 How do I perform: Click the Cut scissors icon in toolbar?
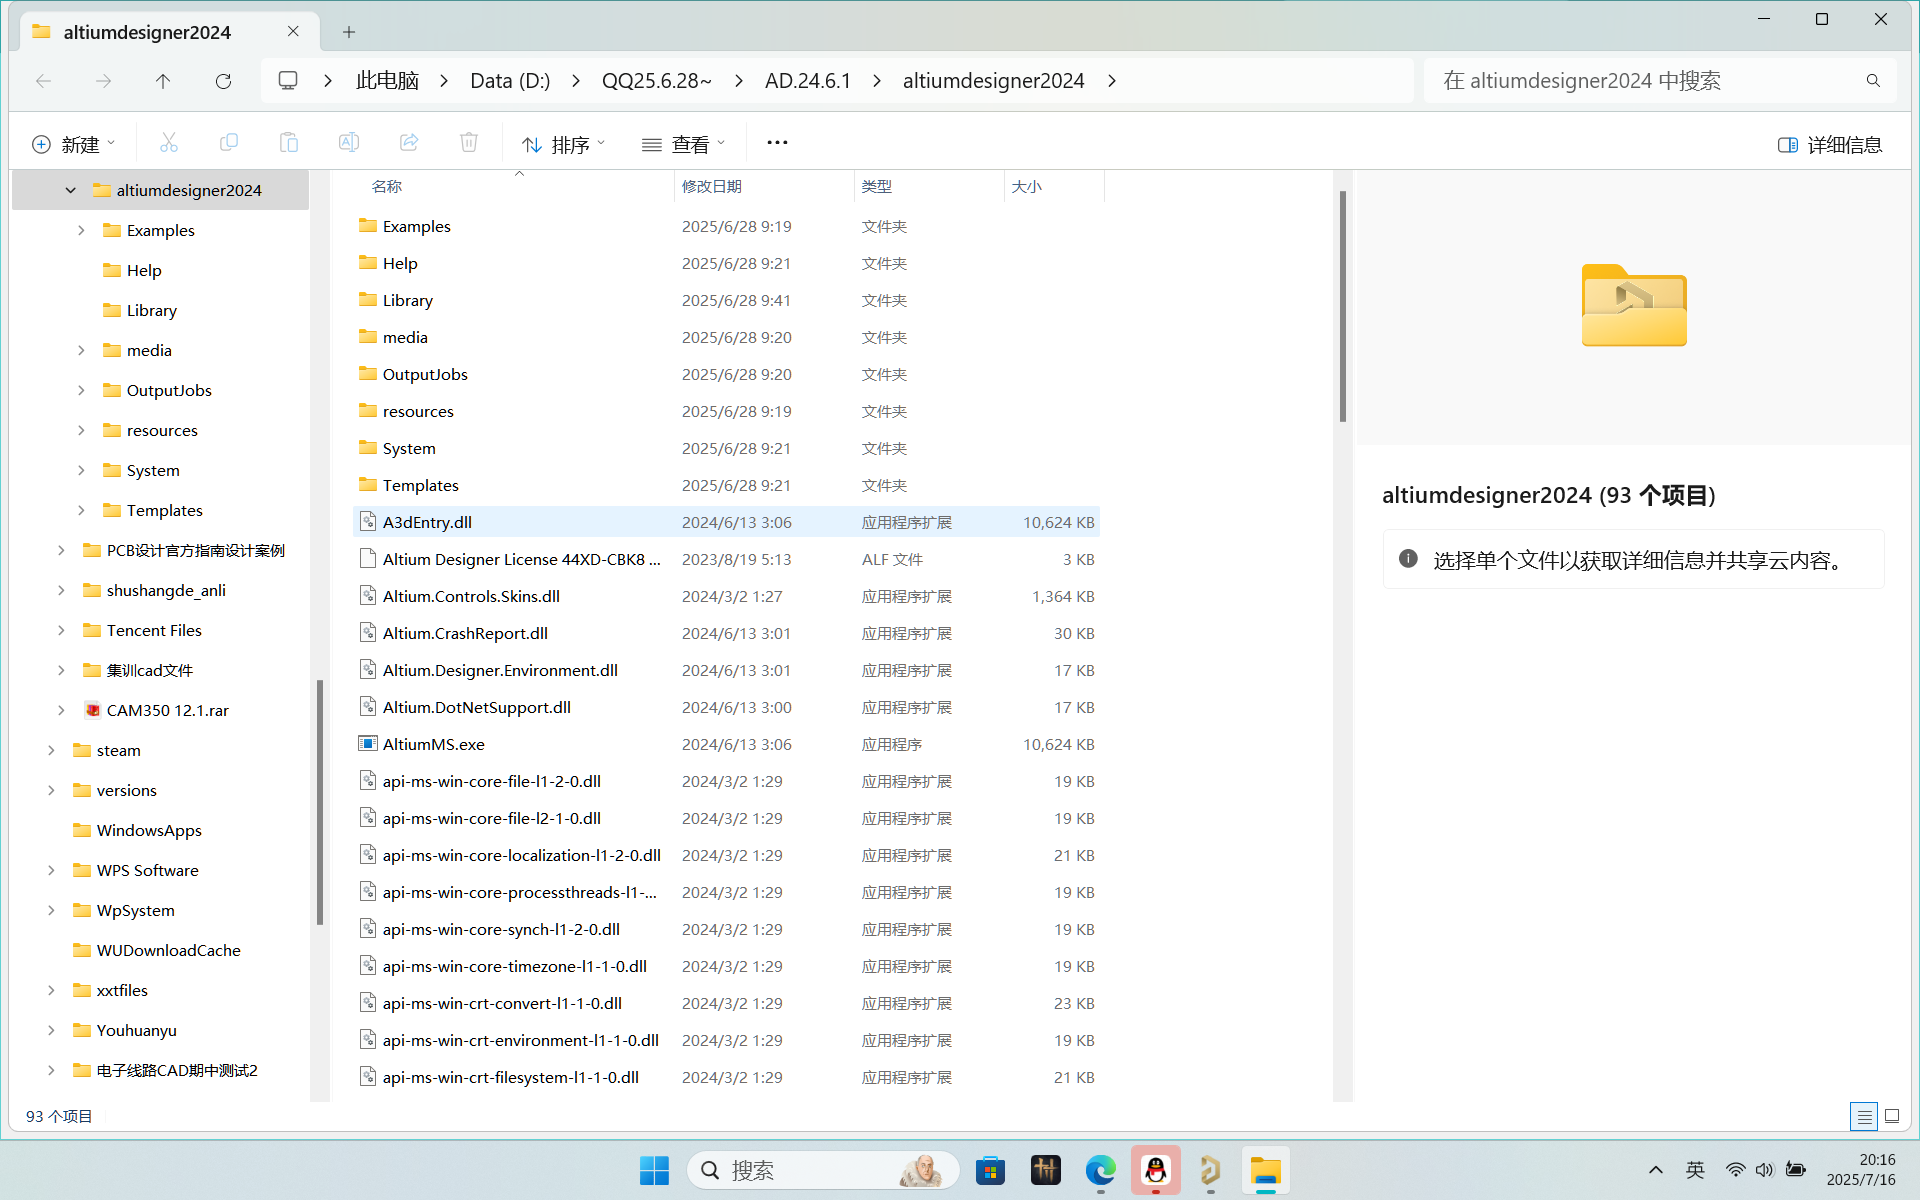pyautogui.click(x=169, y=143)
